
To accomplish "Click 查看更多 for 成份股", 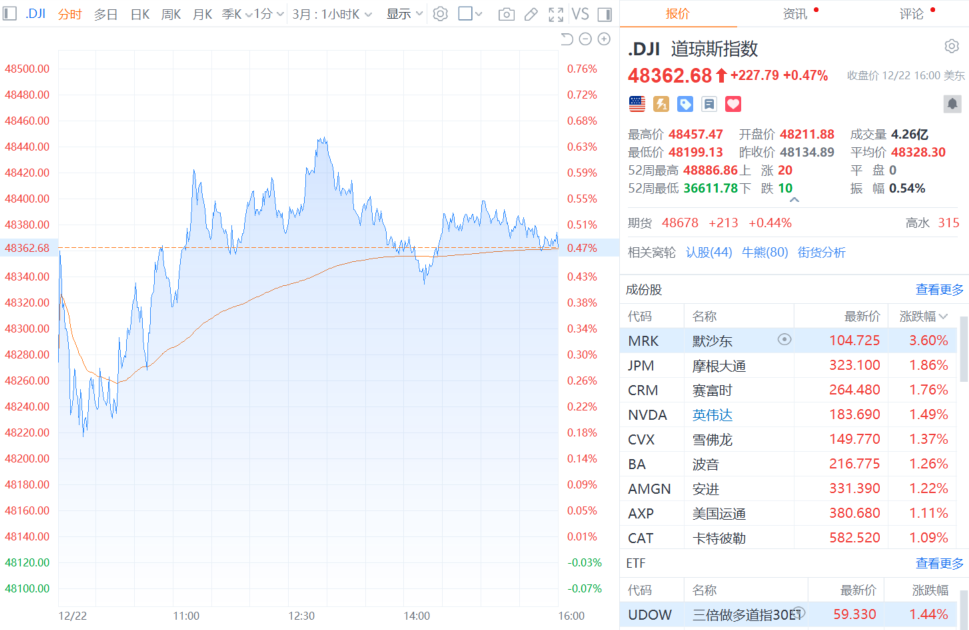I will coord(939,289).
